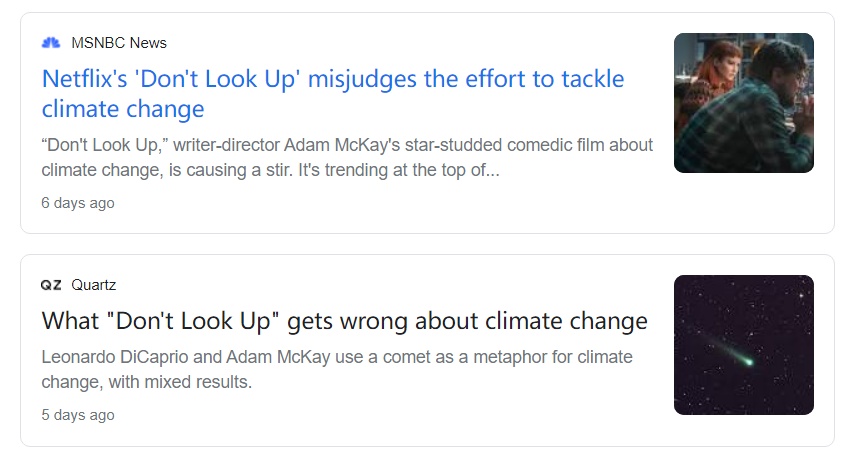
Task: Click 'climate change' second line of MSNBC headline
Action: coord(123,109)
